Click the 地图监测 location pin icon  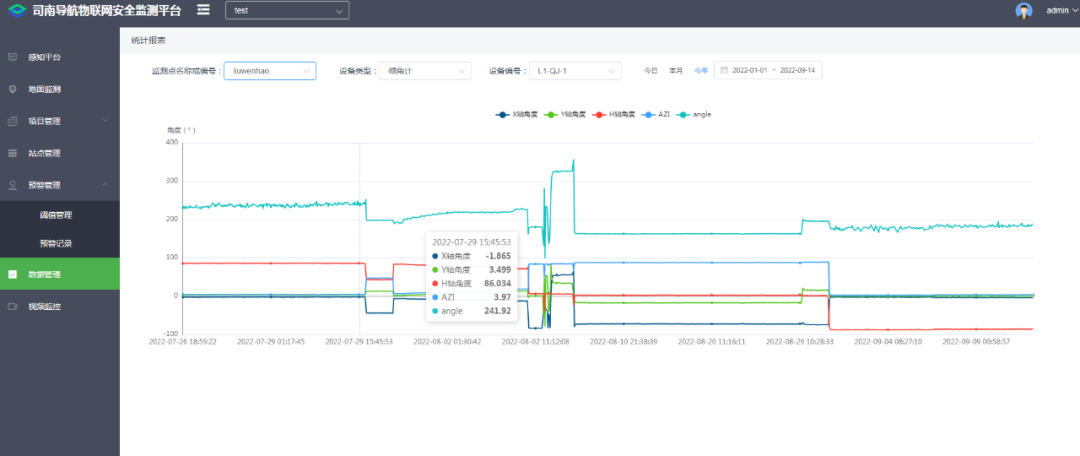12,90
